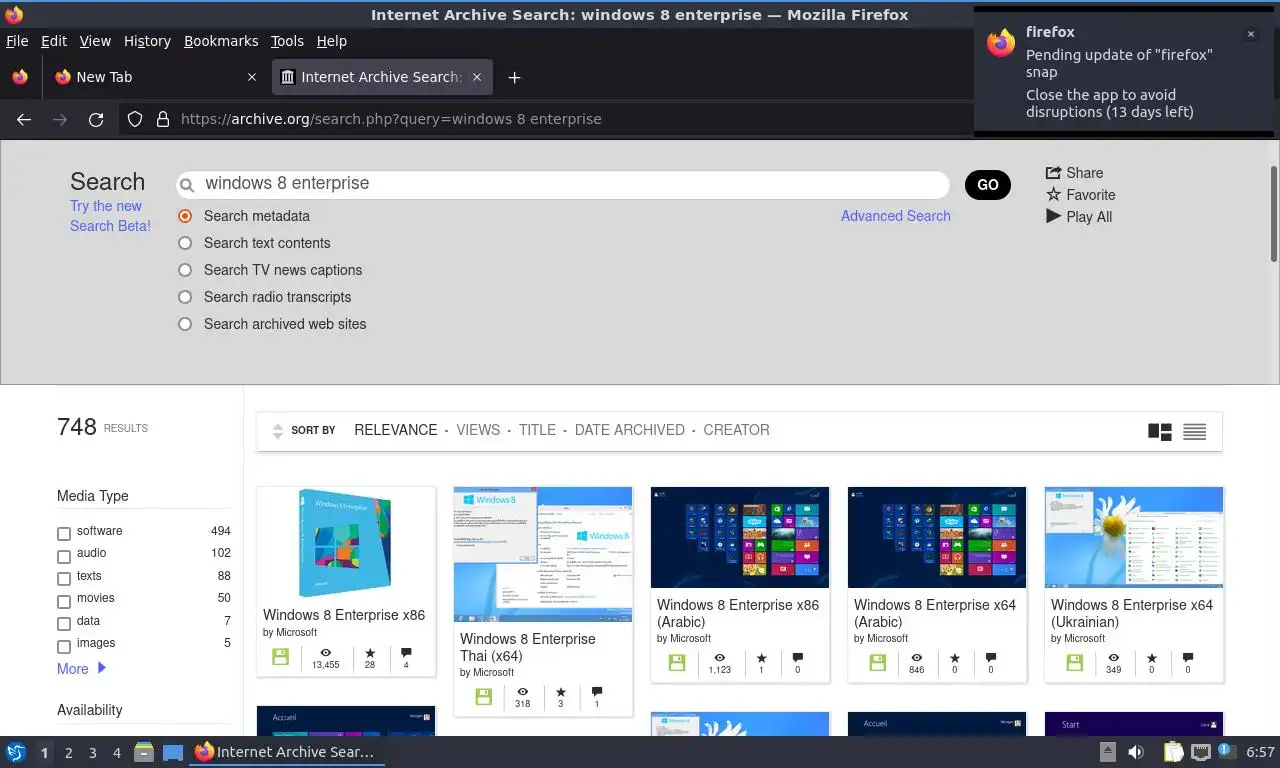Open Windows 8 Enterprise x86 box thumbnail

[x=346, y=543]
